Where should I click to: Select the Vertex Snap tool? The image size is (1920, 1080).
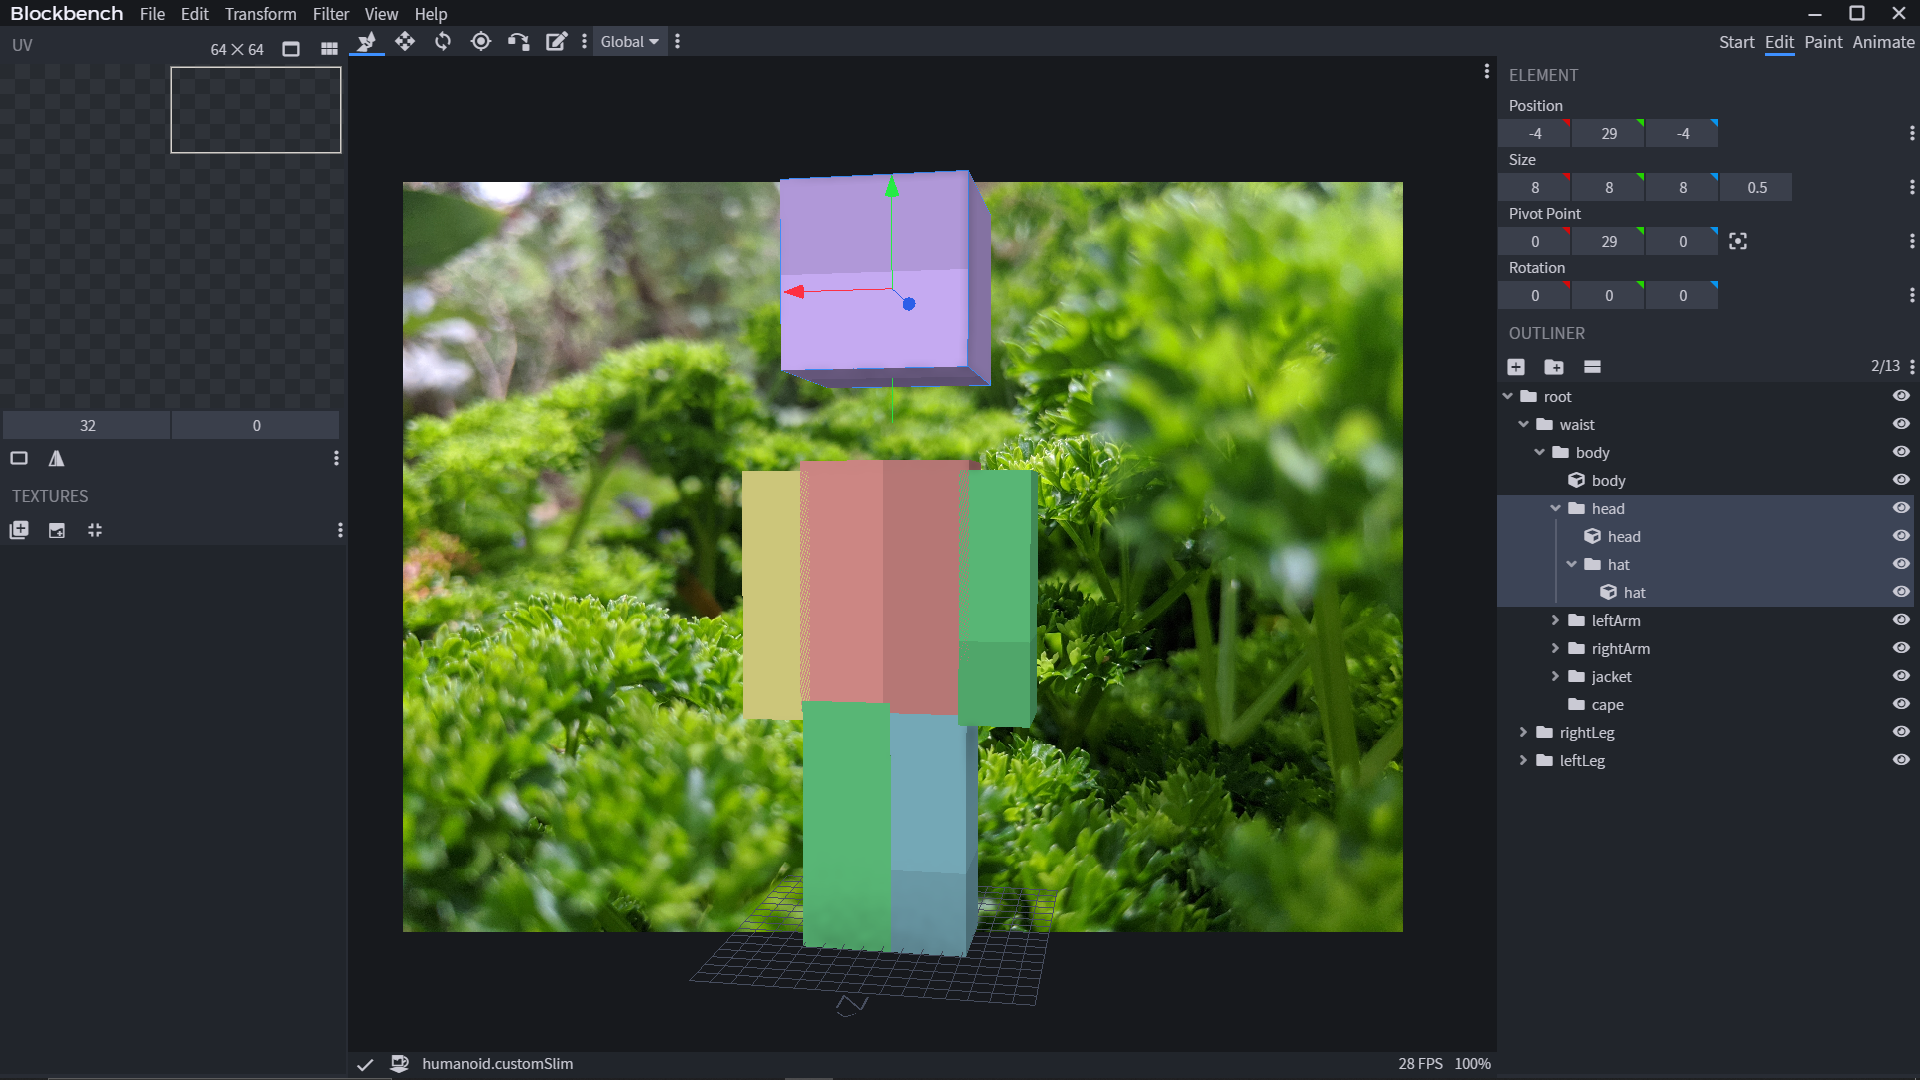coord(518,41)
